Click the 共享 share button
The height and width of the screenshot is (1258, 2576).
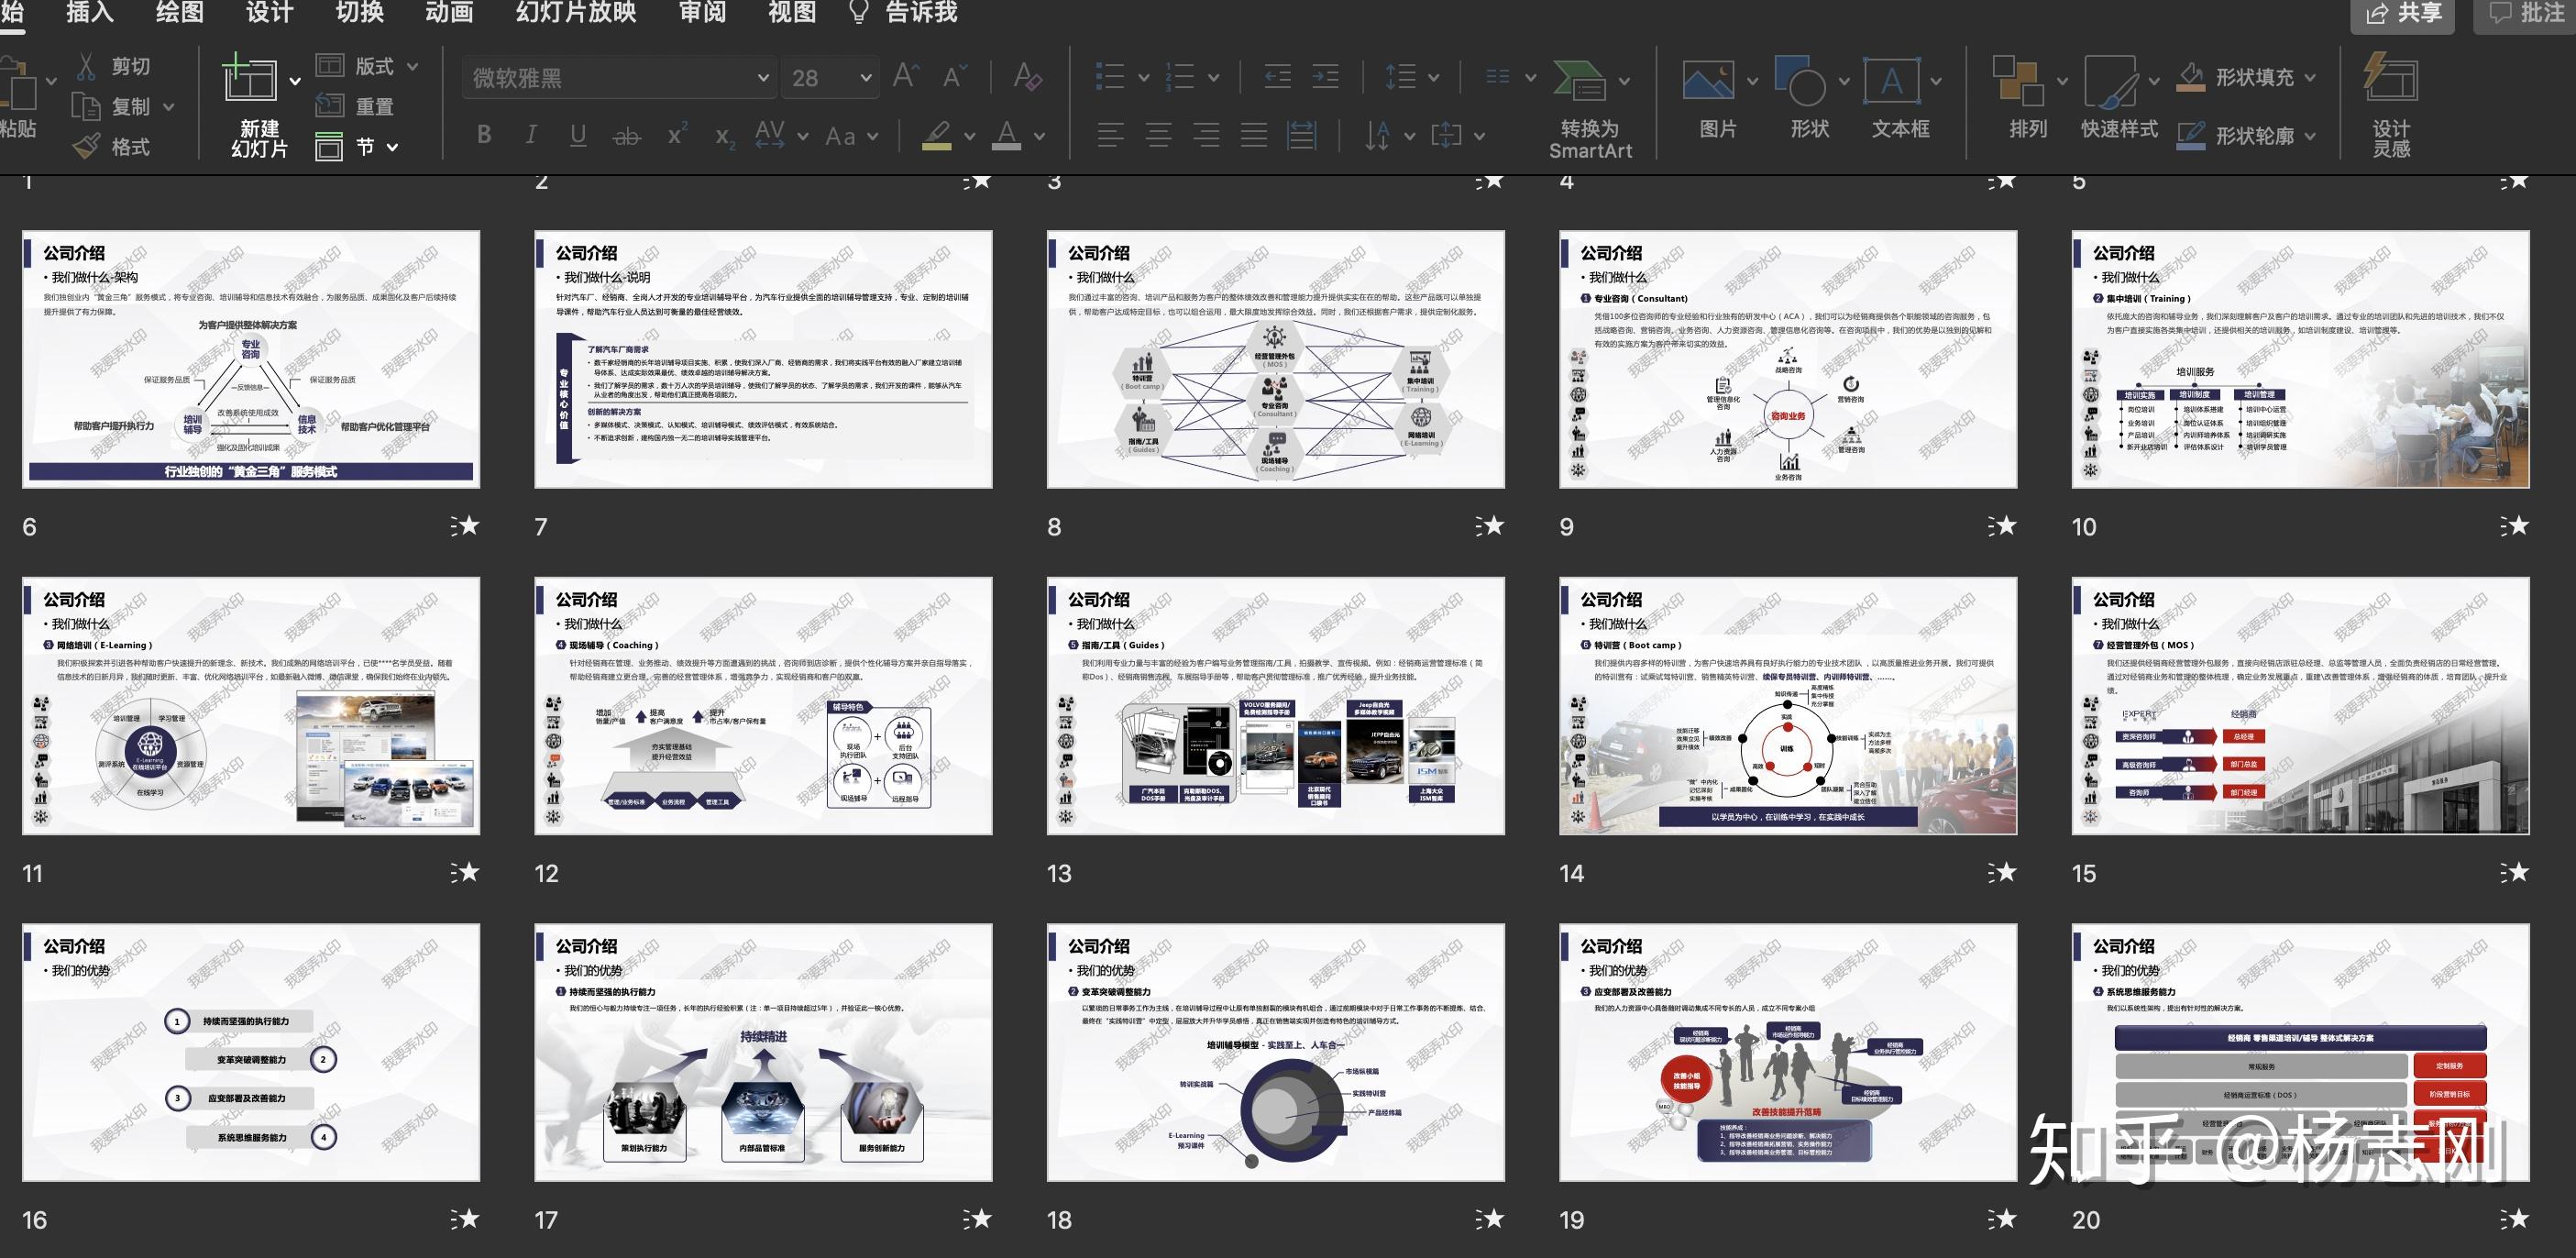click(x=2402, y=13)
